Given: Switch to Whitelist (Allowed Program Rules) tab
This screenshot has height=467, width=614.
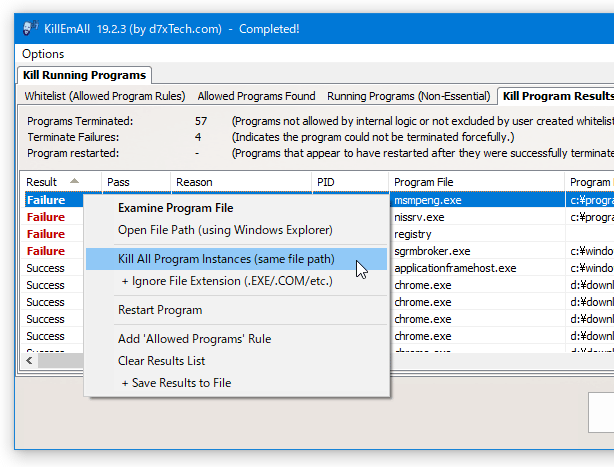Looking at the screenshot, I should coord(105,96).
